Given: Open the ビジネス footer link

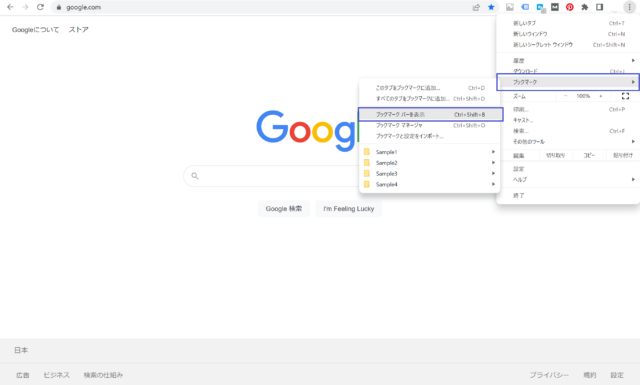Looking at the screenshot, I should coord(56,375).
